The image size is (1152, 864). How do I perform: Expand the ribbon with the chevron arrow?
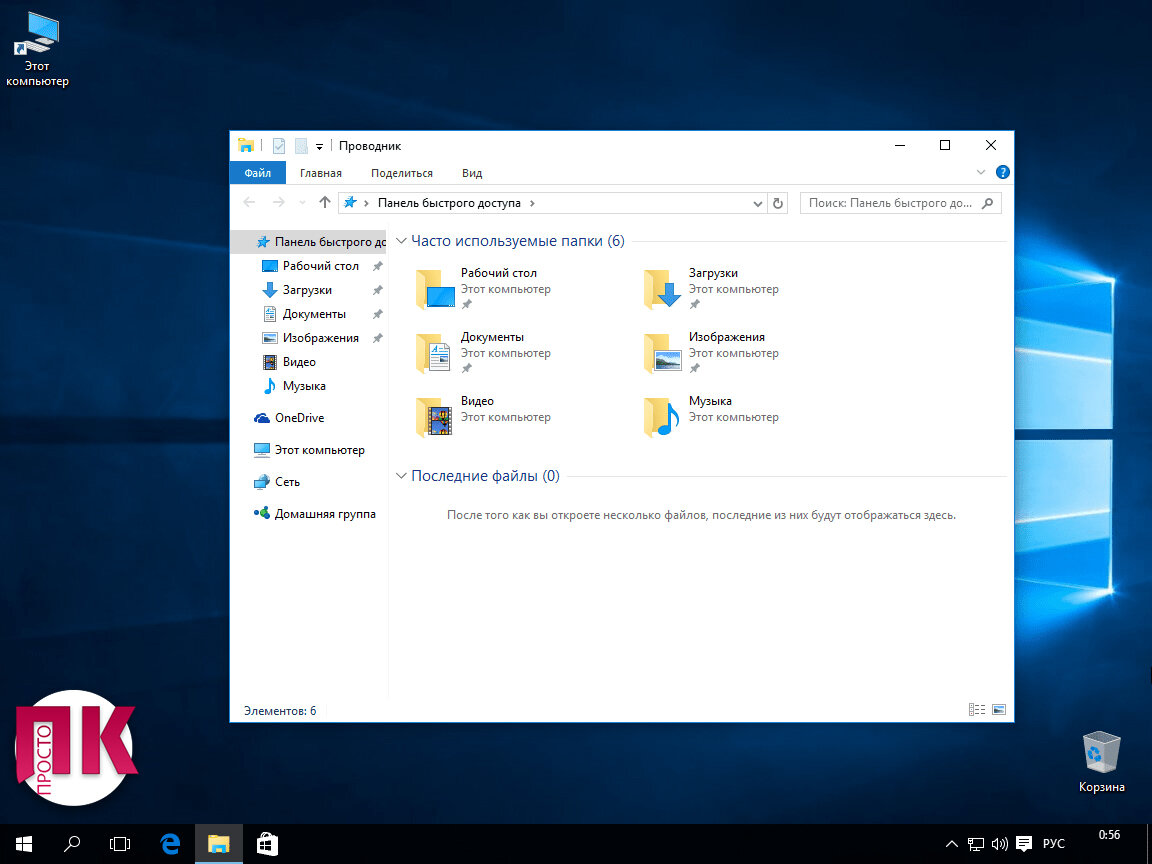pyautogui.click(x=980, y=173)
